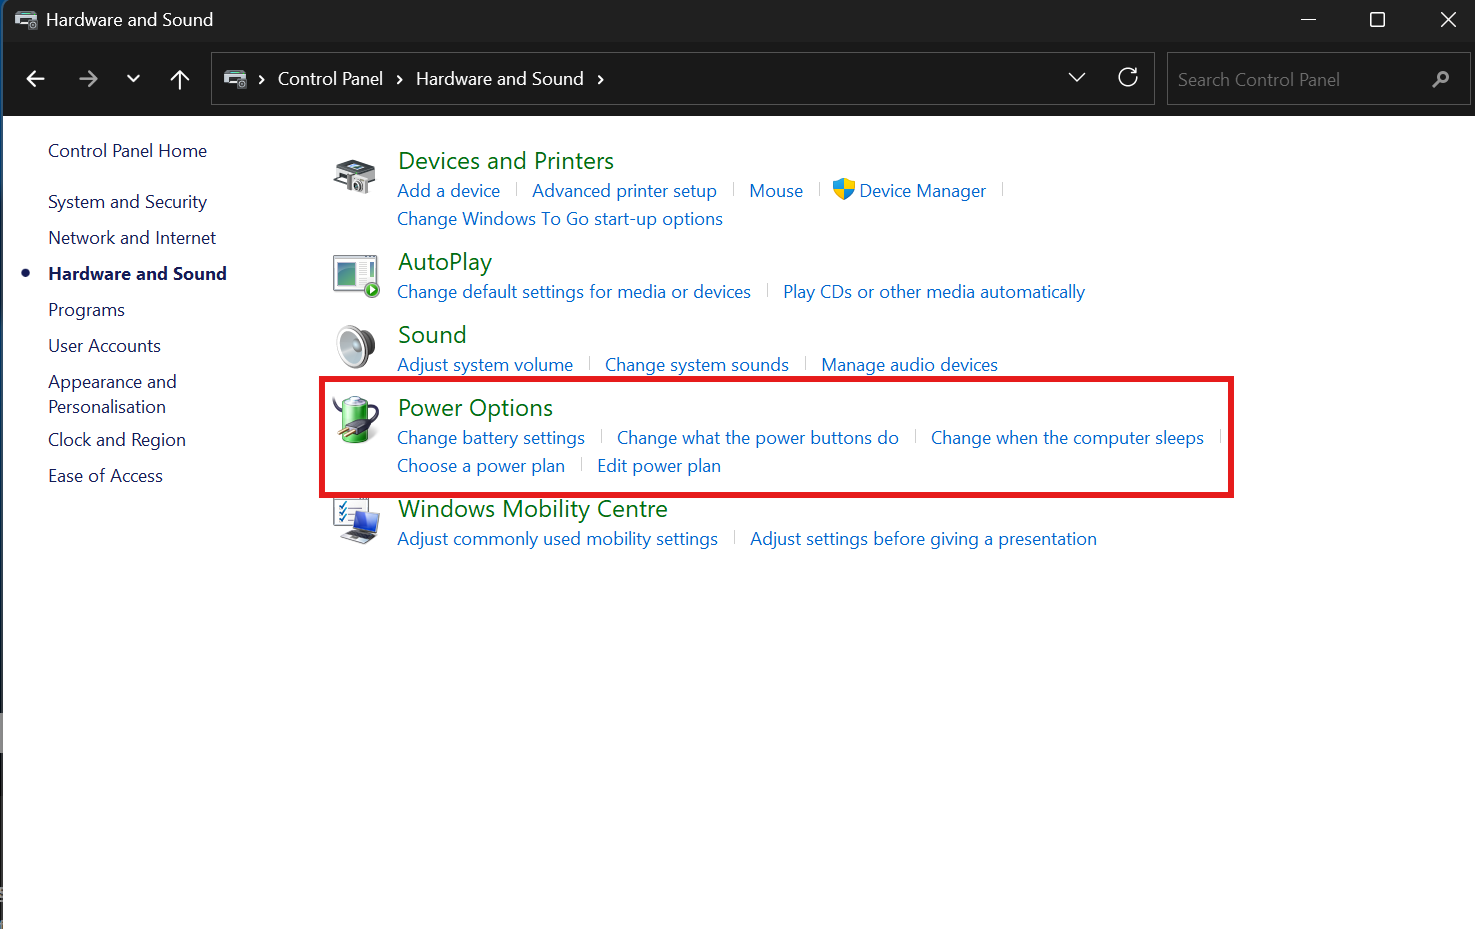Click Edit power plan
Screen dimensions: 1475x929
[x=659, y=466]
